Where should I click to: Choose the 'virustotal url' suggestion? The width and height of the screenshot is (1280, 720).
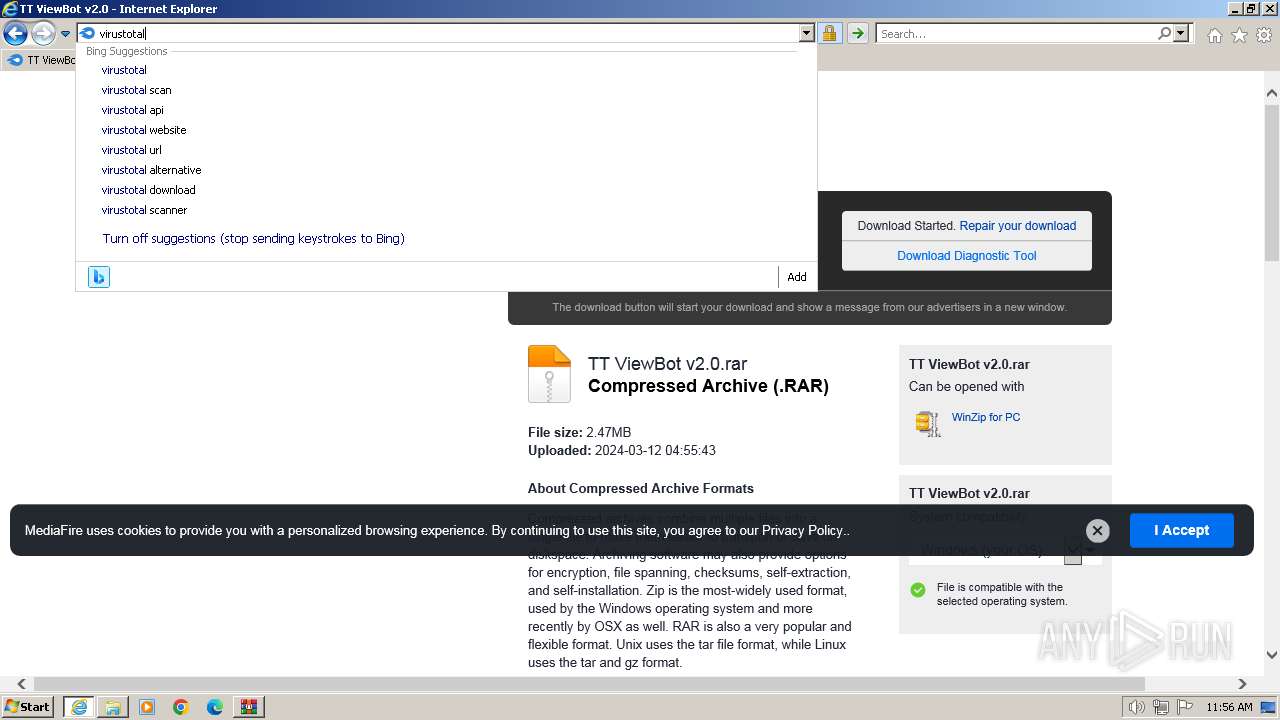(x=131, y=150)
